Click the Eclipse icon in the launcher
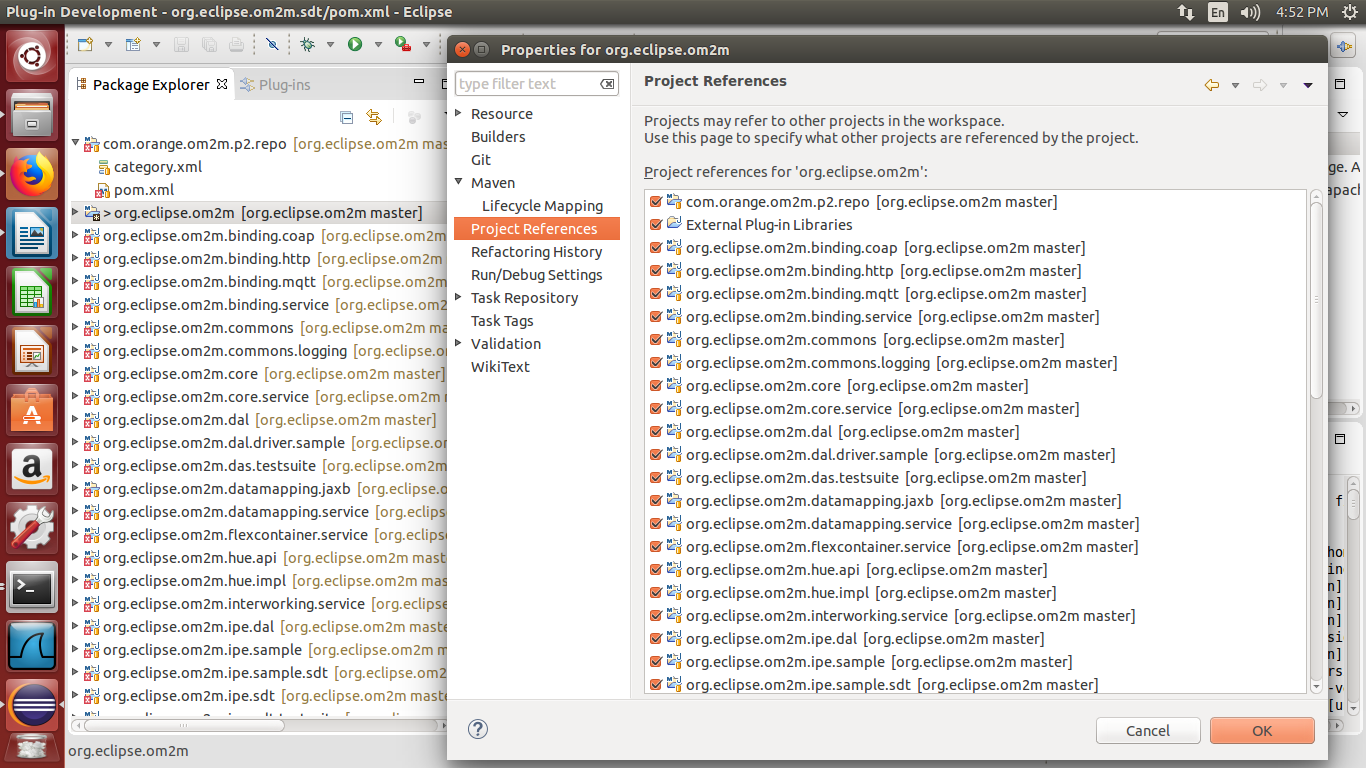1366x768 pixels. pyautogui.click(x=33, y=705)
